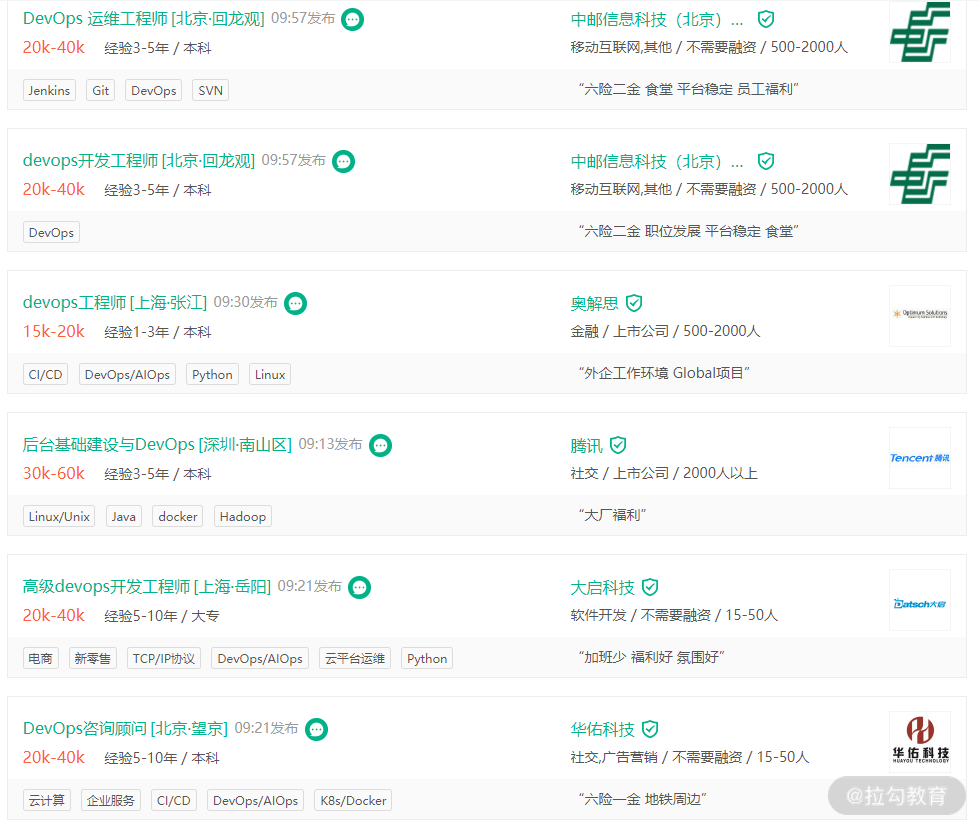Open 奥解思 company page
The height and width of the screenshot is (828, 979).
coord(594,303)
